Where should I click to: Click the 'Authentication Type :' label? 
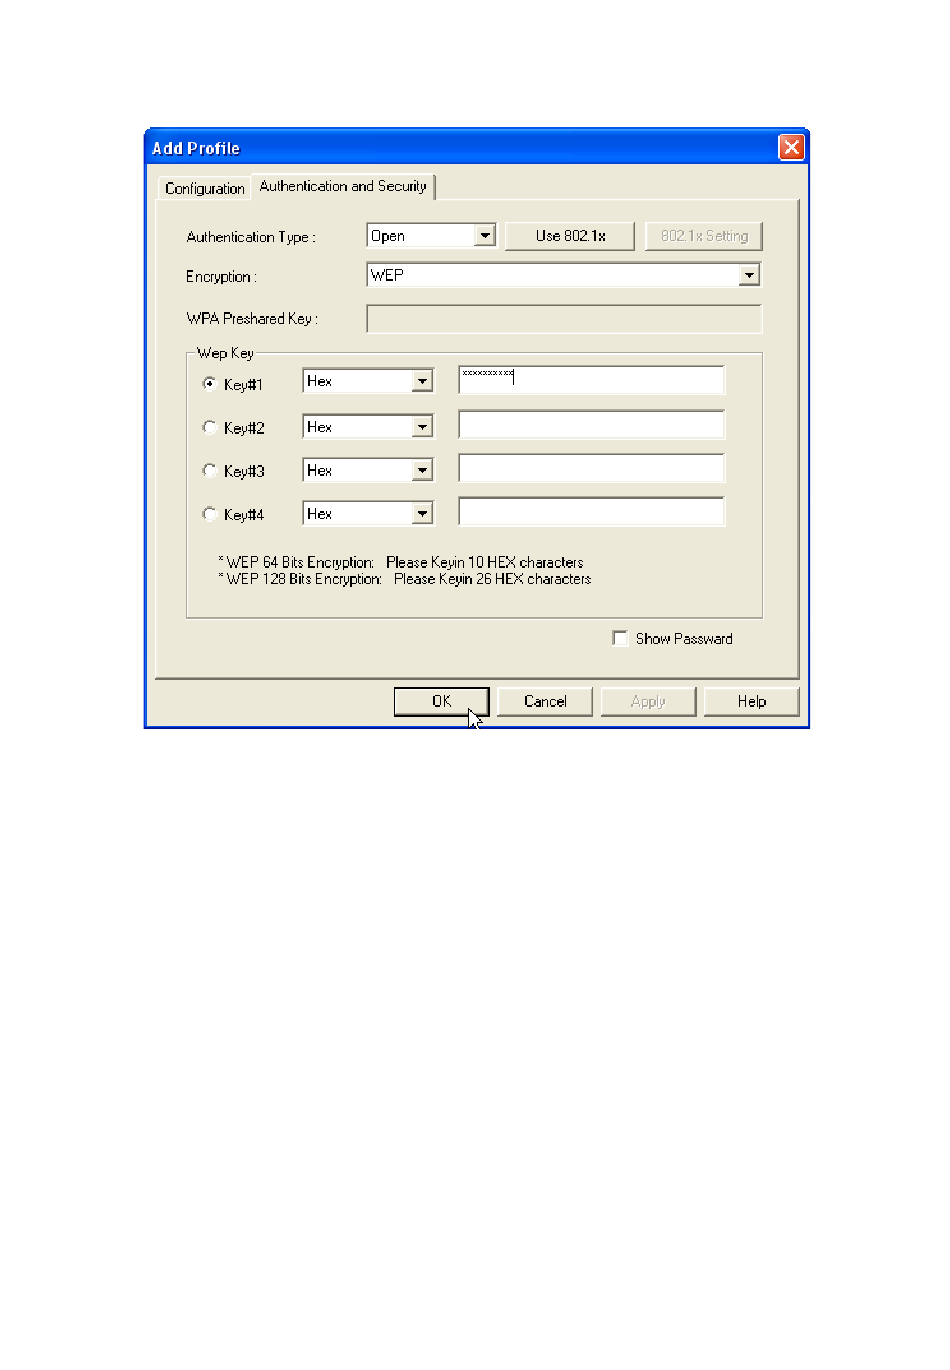pos(251,237)
